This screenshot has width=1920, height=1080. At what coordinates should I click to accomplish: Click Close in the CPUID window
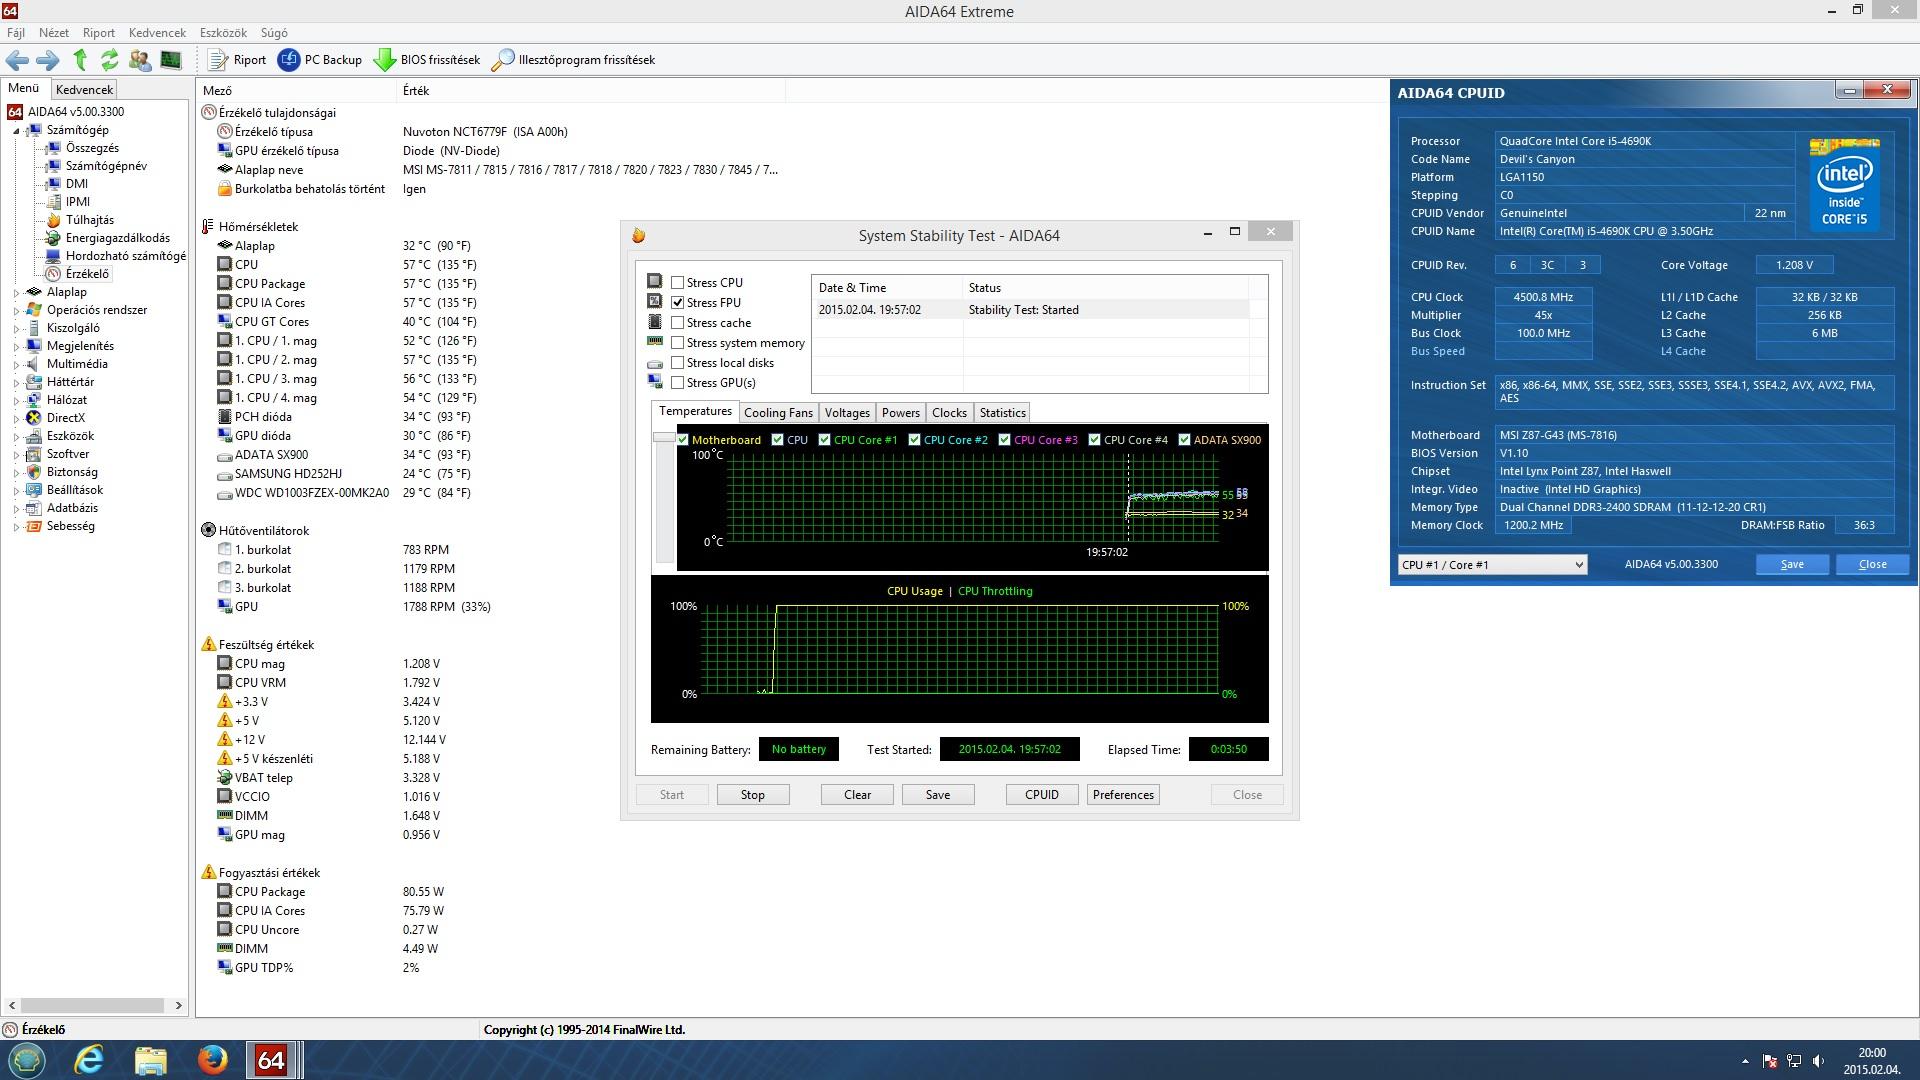pyautogui.click(x=1872, y=565)
